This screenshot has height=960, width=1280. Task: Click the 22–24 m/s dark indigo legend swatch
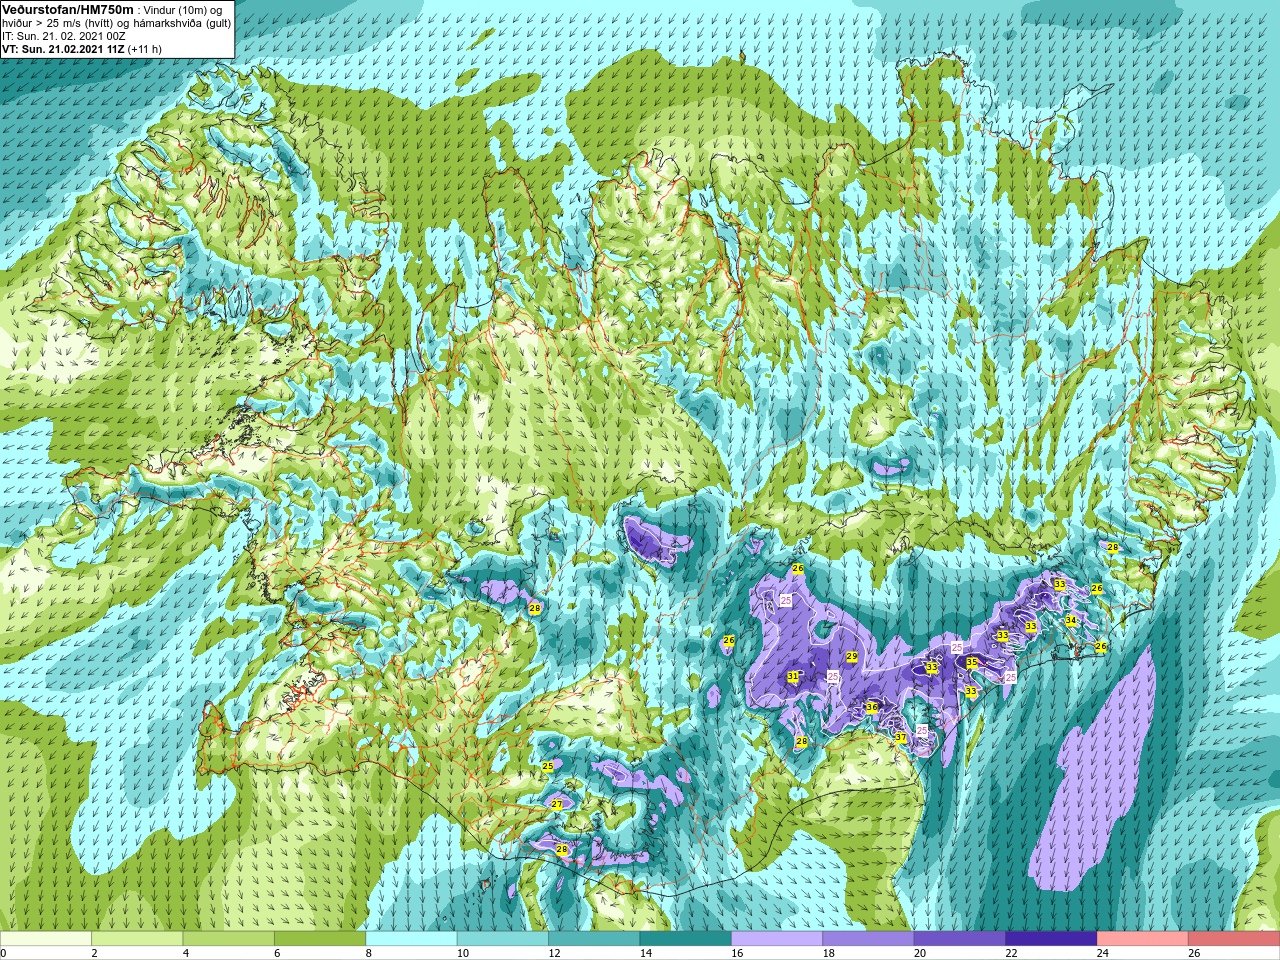1051,939
